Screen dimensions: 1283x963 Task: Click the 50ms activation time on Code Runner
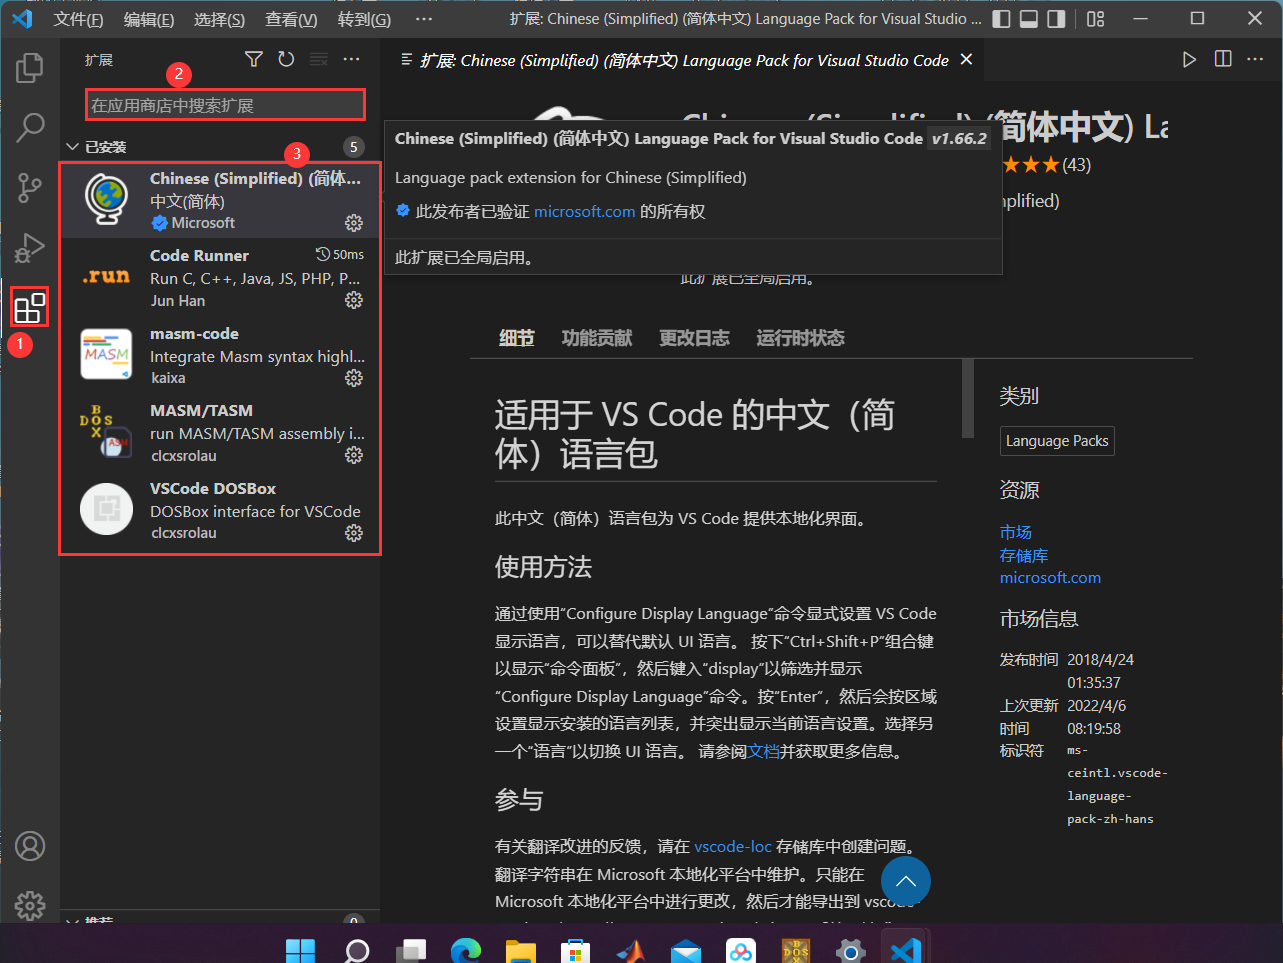340,254
